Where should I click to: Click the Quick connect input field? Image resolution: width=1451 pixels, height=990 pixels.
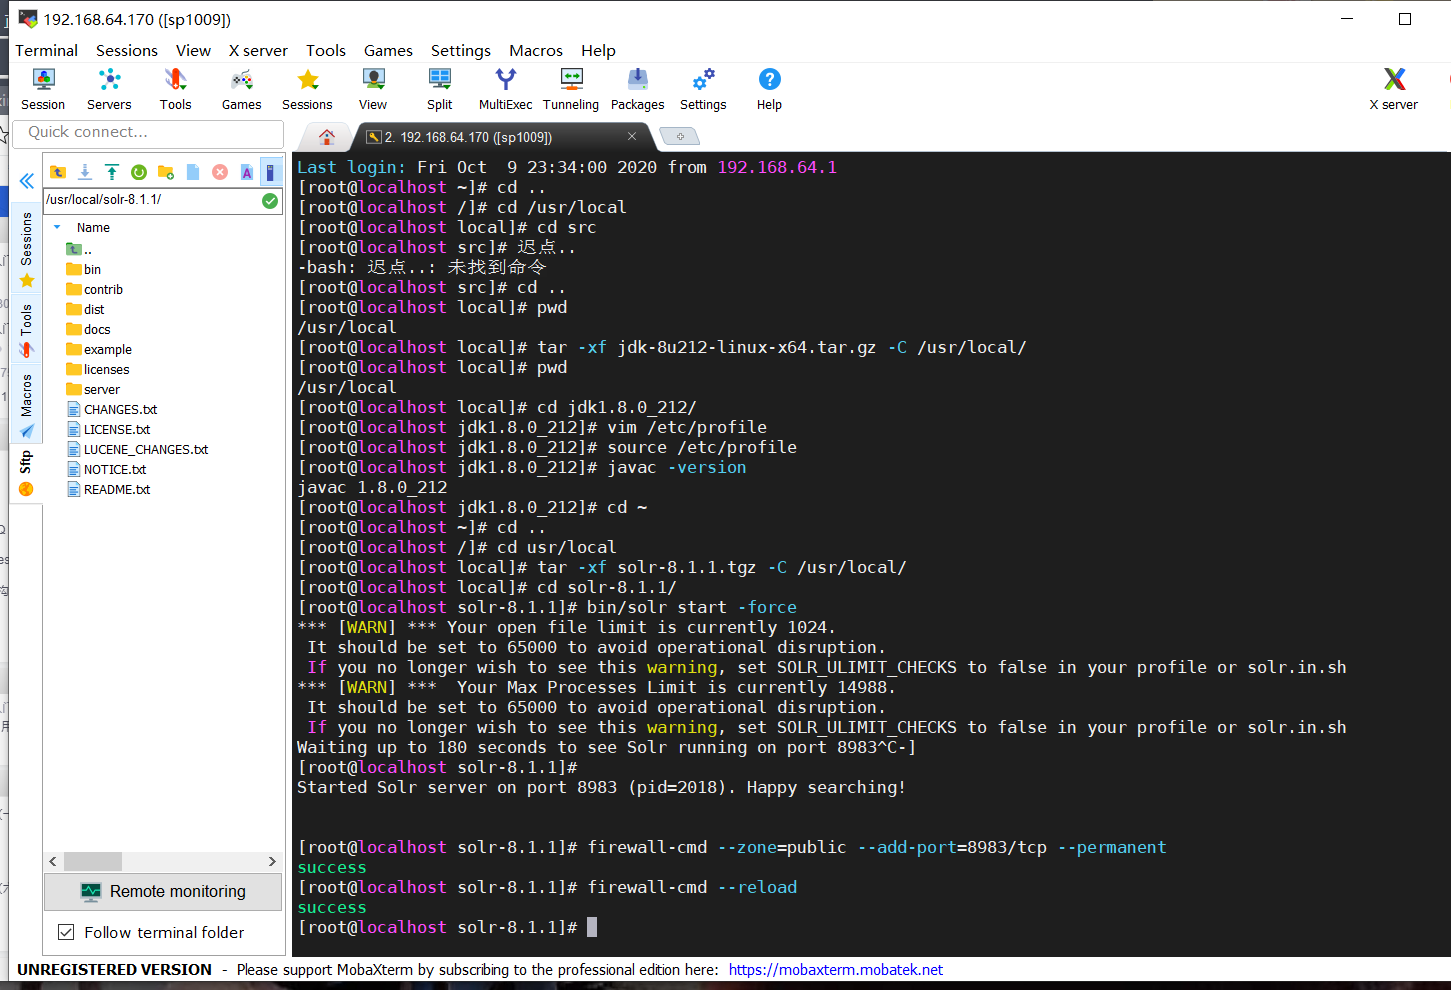pos(148,132)
